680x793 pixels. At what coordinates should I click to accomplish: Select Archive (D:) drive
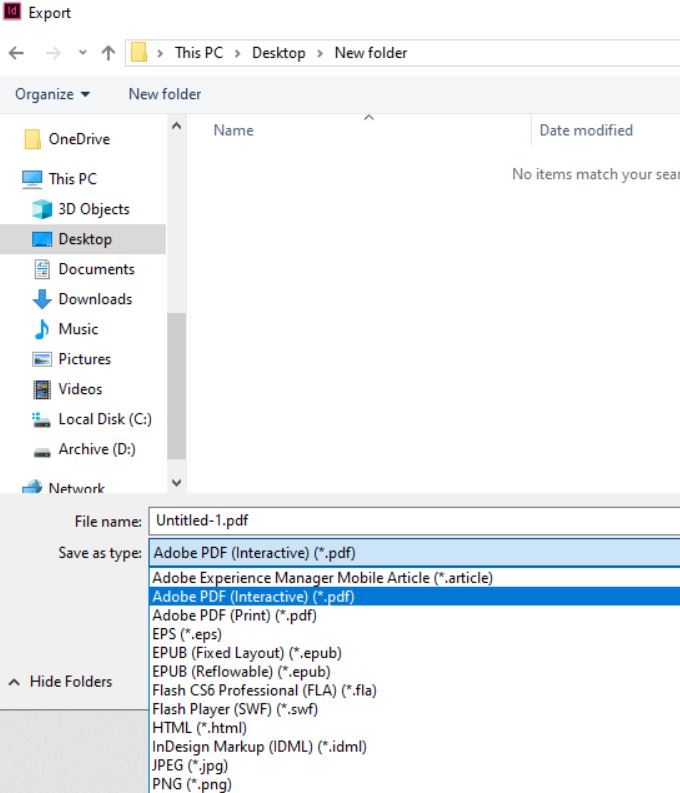tap(96, 449)
